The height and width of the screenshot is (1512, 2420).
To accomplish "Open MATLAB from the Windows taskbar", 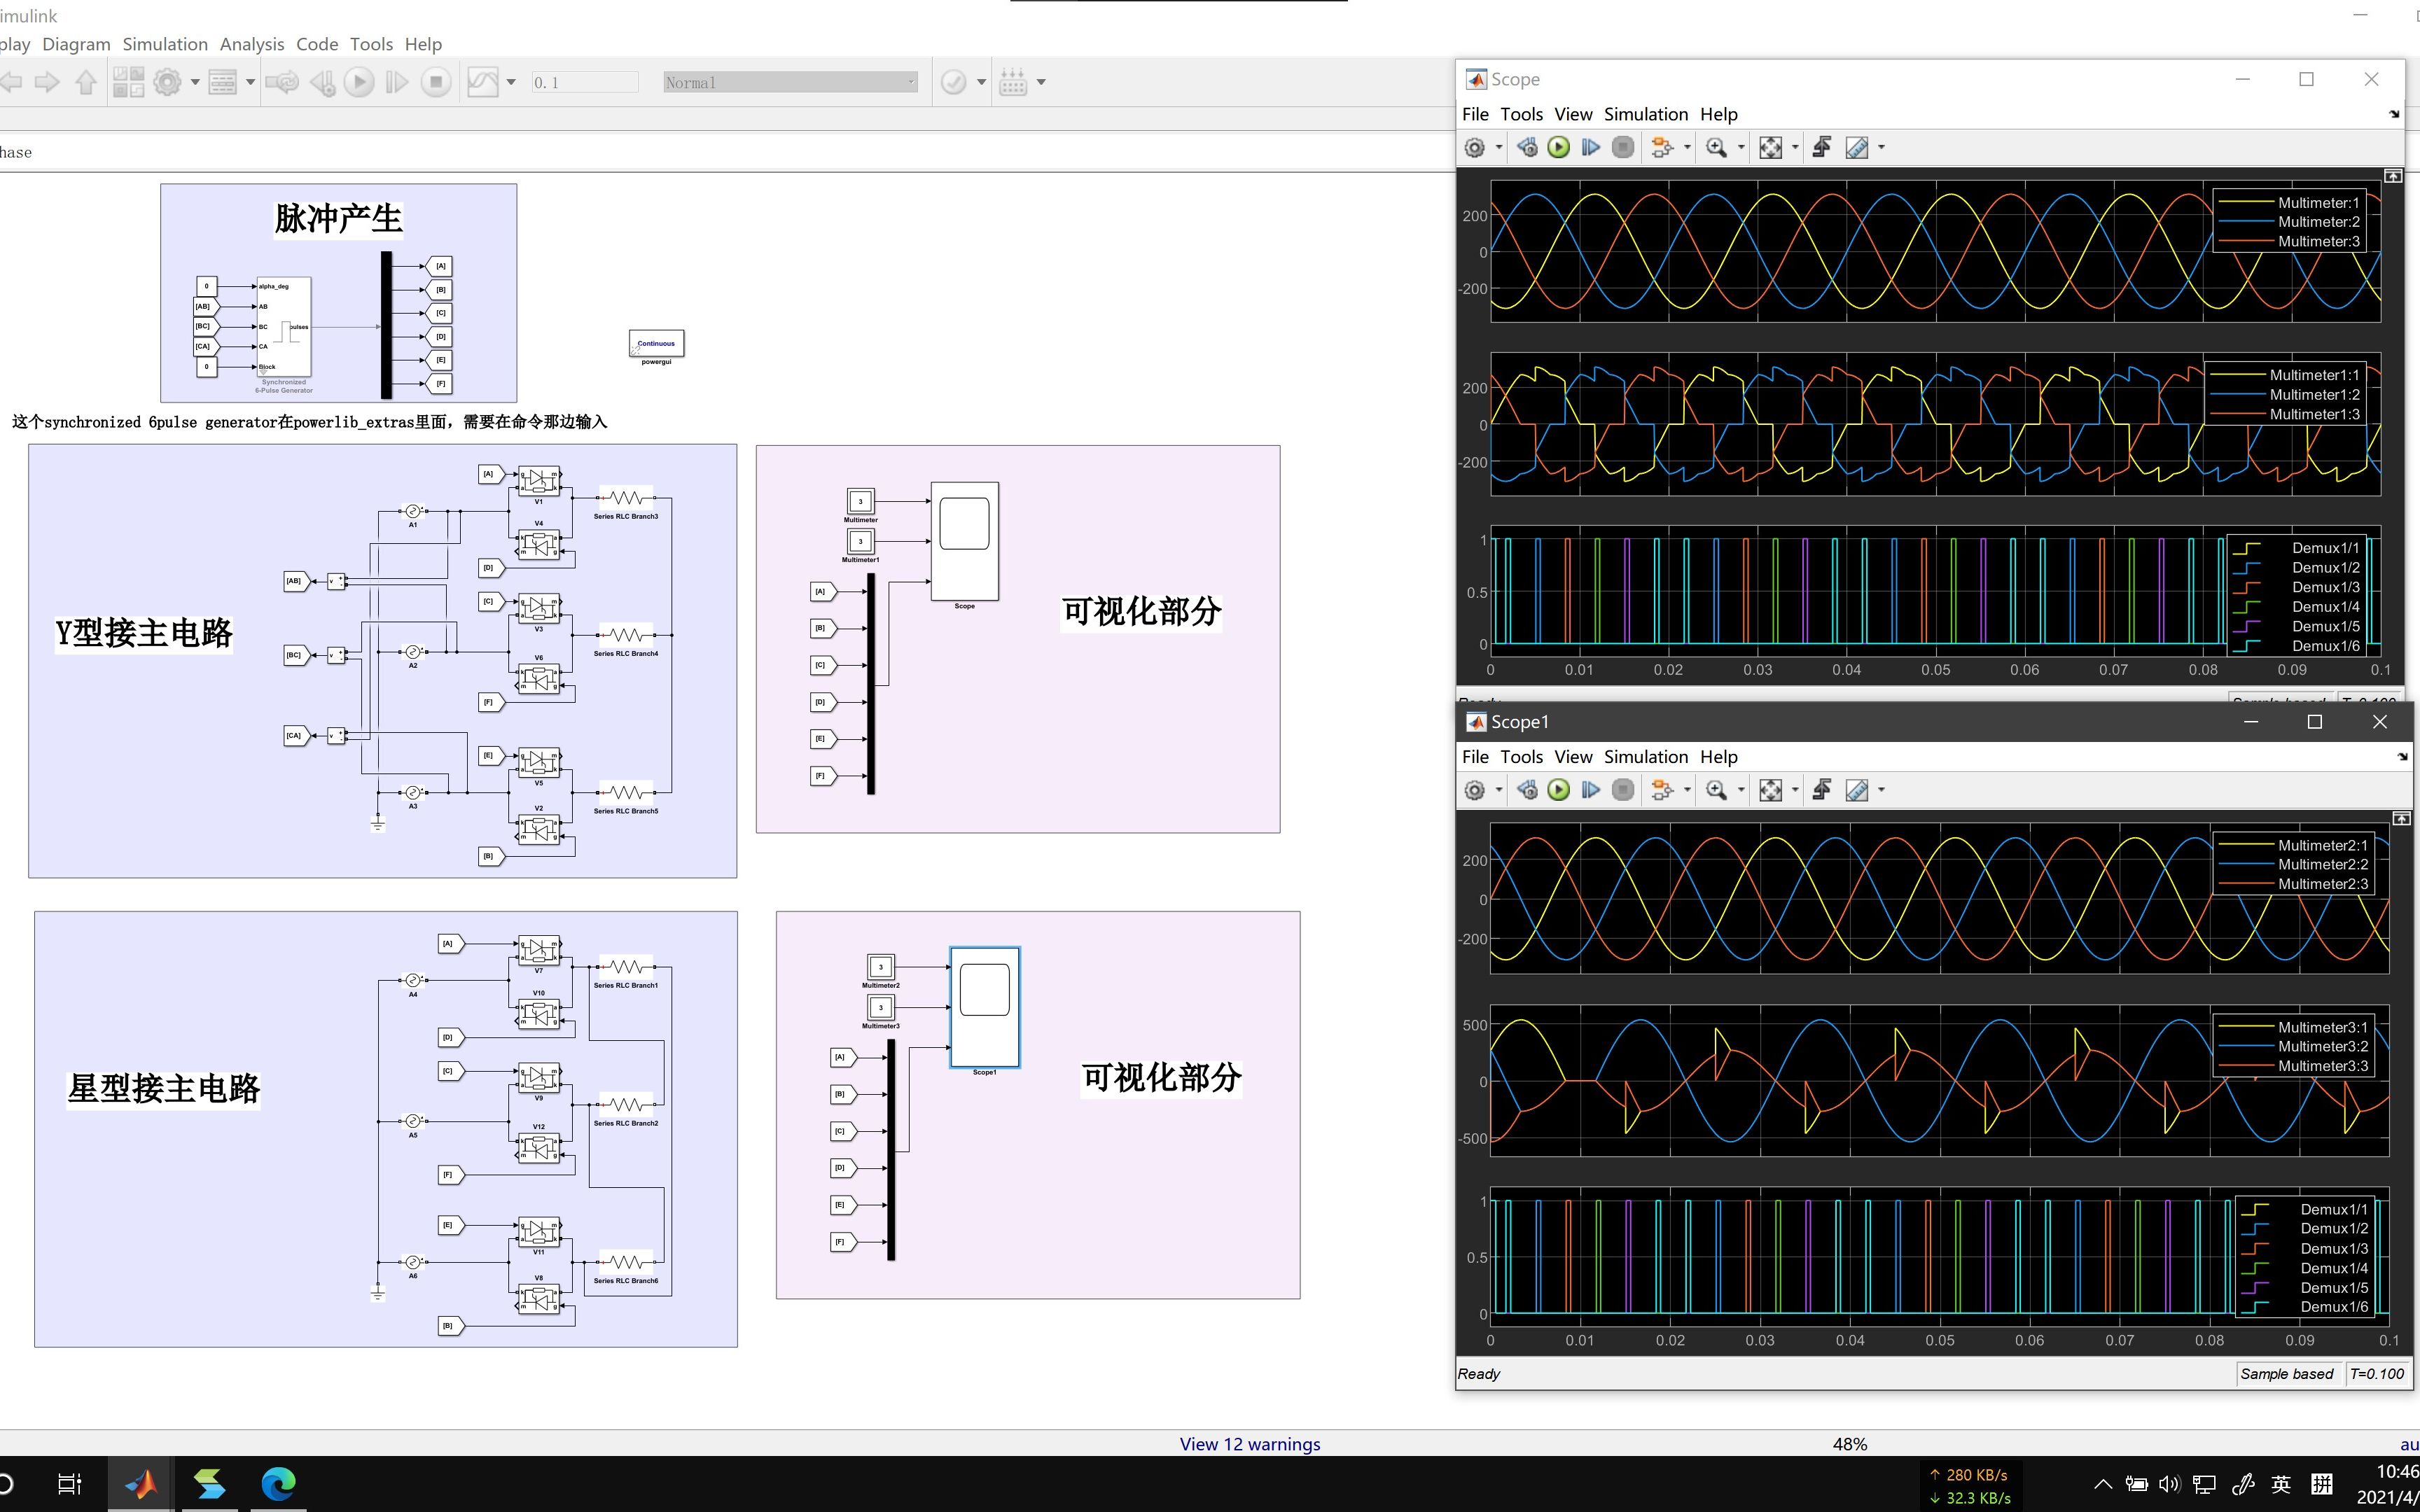I will [140, 1484].
